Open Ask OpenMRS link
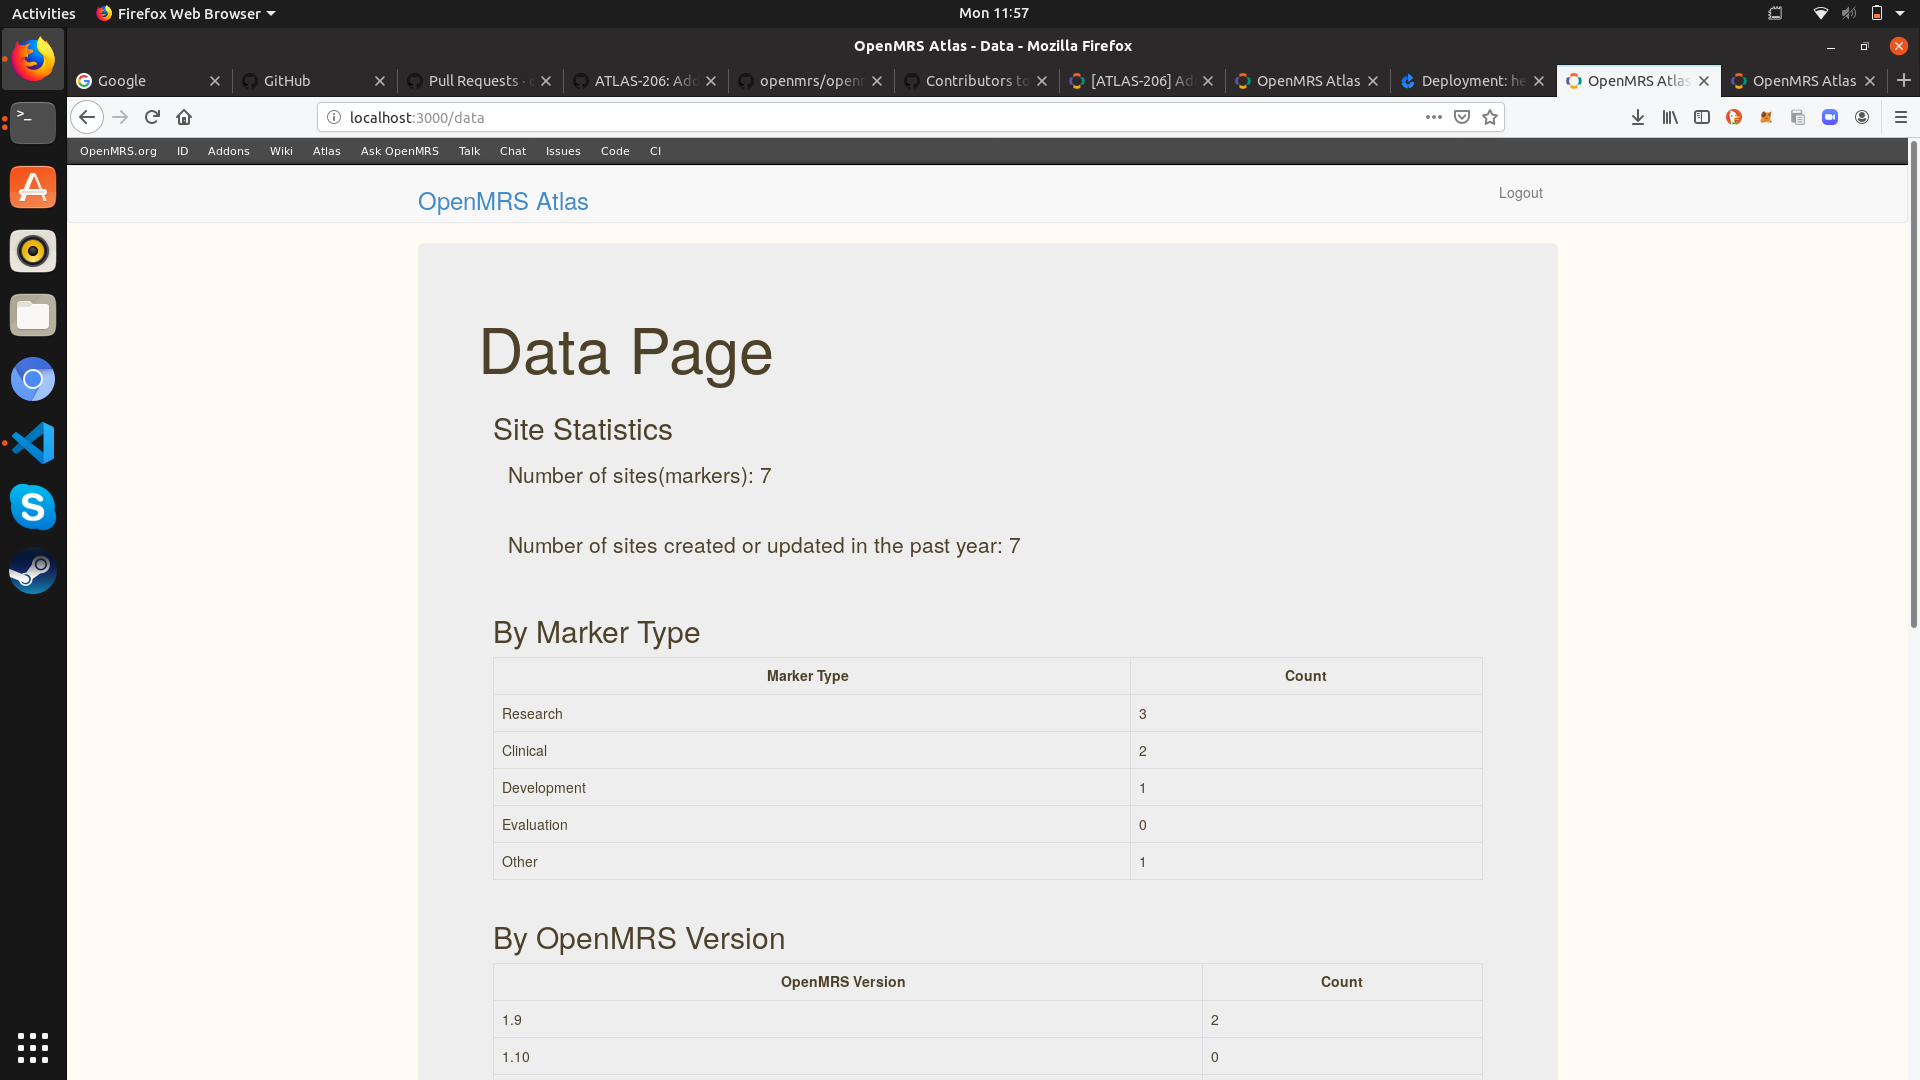The width and height of the screenshot is (1920, 1080). pyautogui.click(x=399, y=151)
